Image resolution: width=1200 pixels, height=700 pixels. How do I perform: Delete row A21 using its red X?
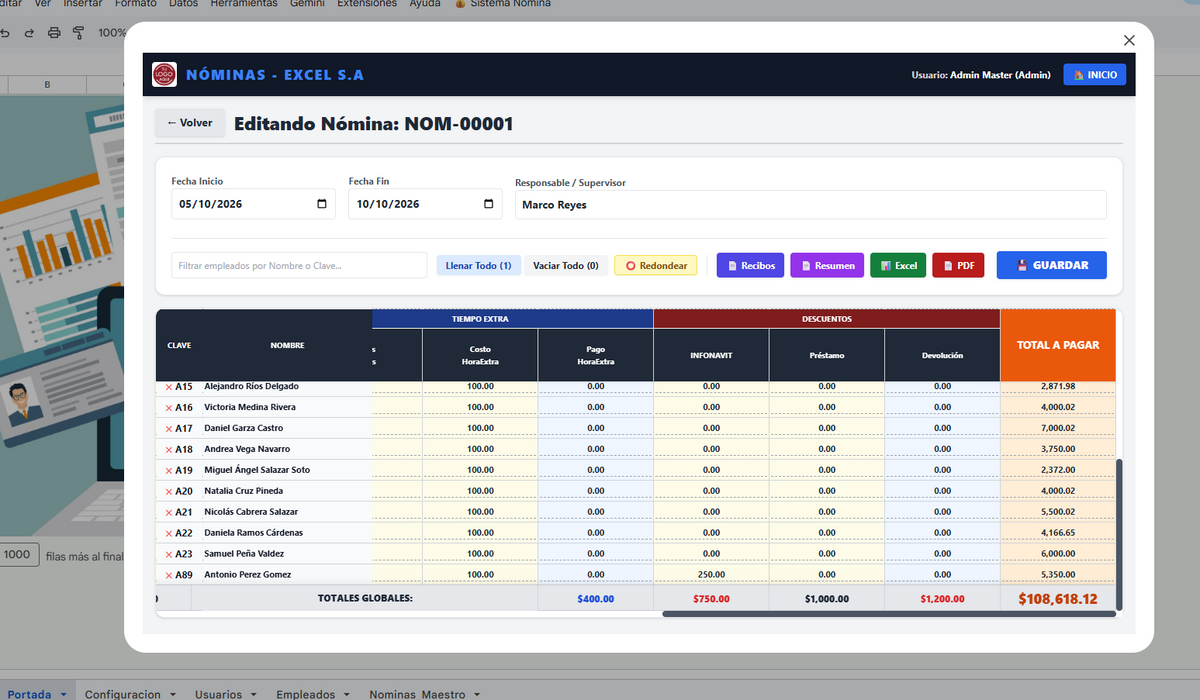(x=168, y=513)
